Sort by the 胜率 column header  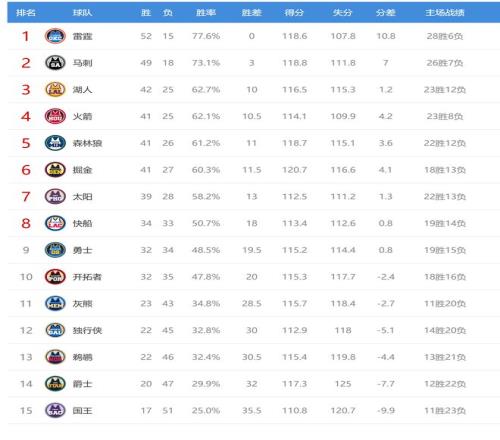pyautogui.click(x=206, y=13)
